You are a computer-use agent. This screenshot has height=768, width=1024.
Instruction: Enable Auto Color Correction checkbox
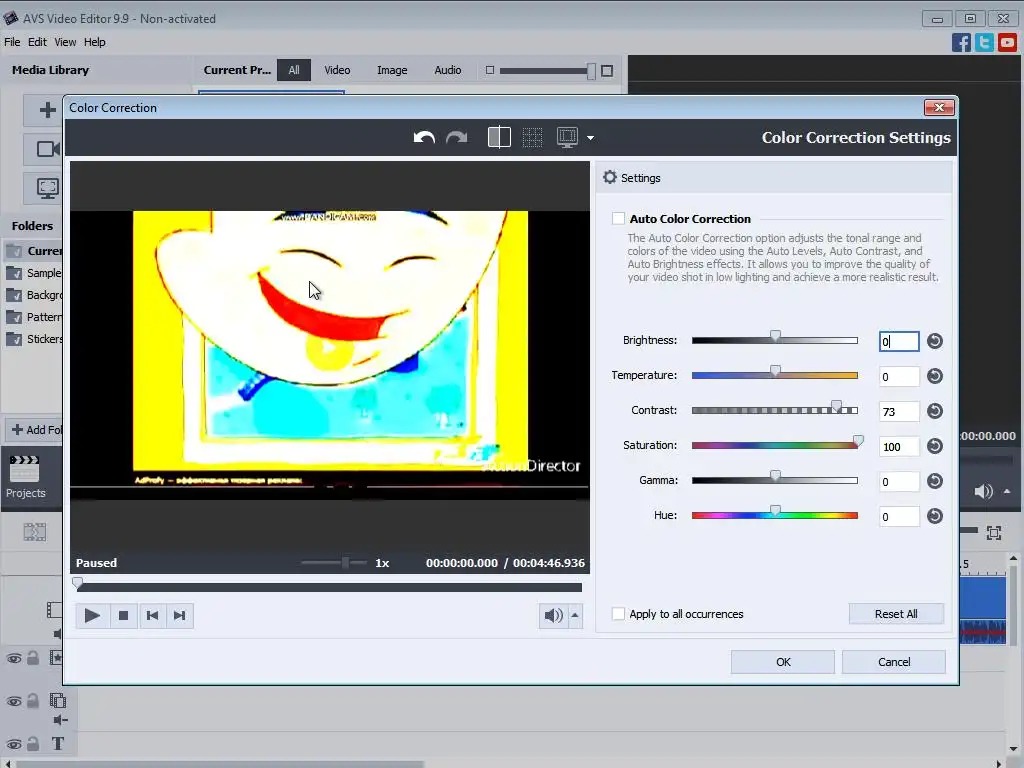pyautogui.click(x=618, y=219)
